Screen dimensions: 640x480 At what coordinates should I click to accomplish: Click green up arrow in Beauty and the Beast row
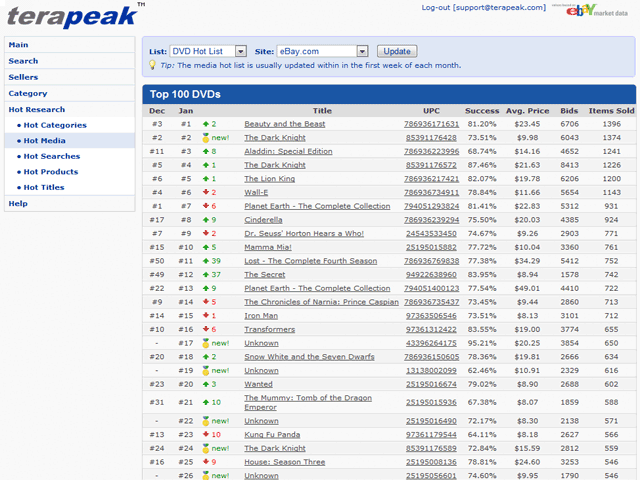[206, 124]
